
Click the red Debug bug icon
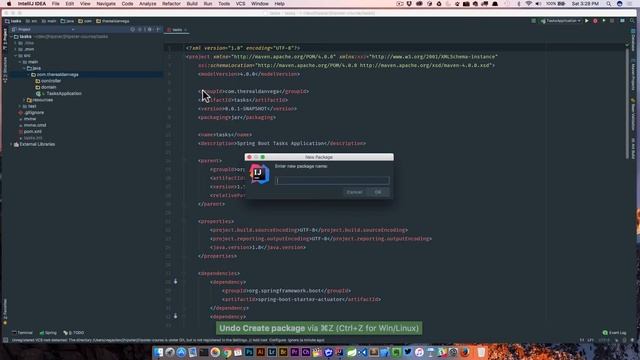point(595,21)
